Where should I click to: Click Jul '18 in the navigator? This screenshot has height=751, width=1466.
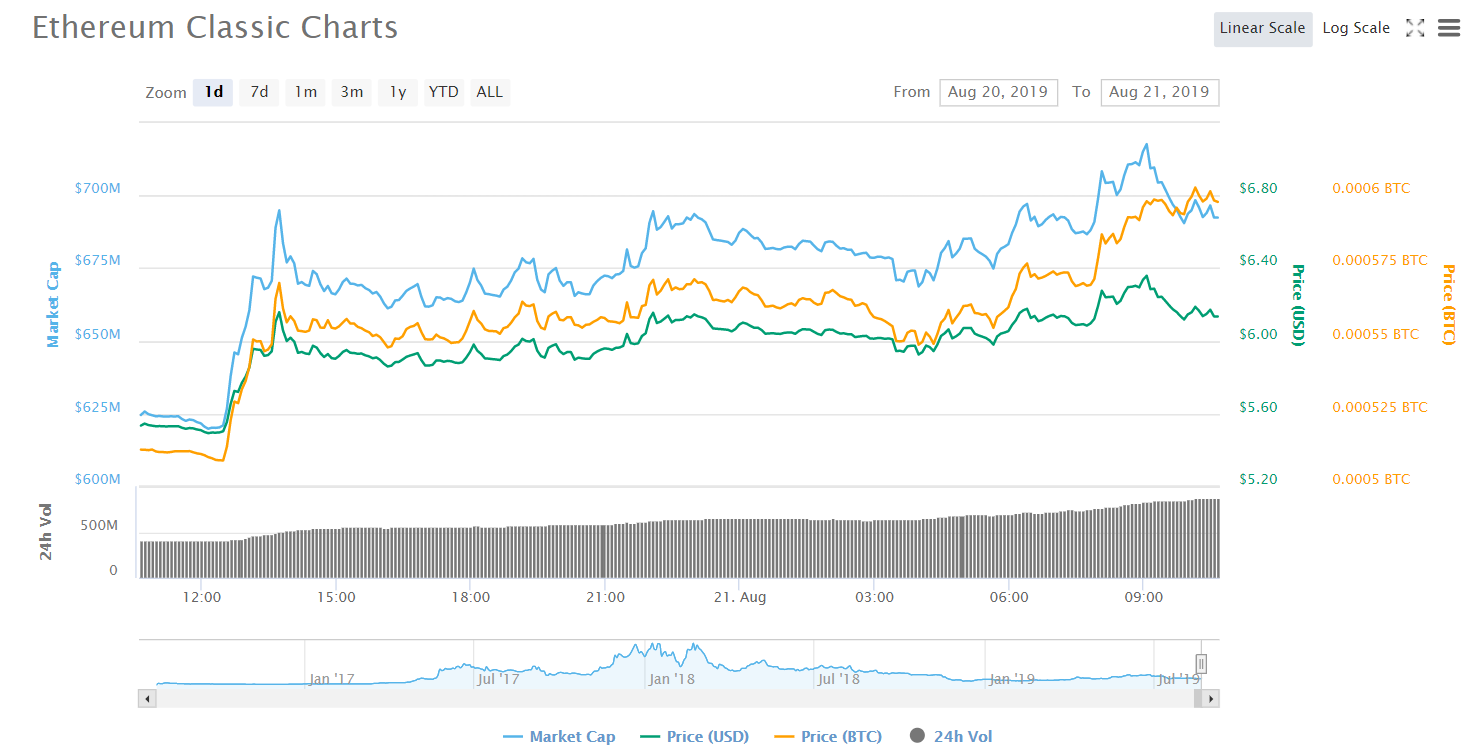tap(839, 679)
